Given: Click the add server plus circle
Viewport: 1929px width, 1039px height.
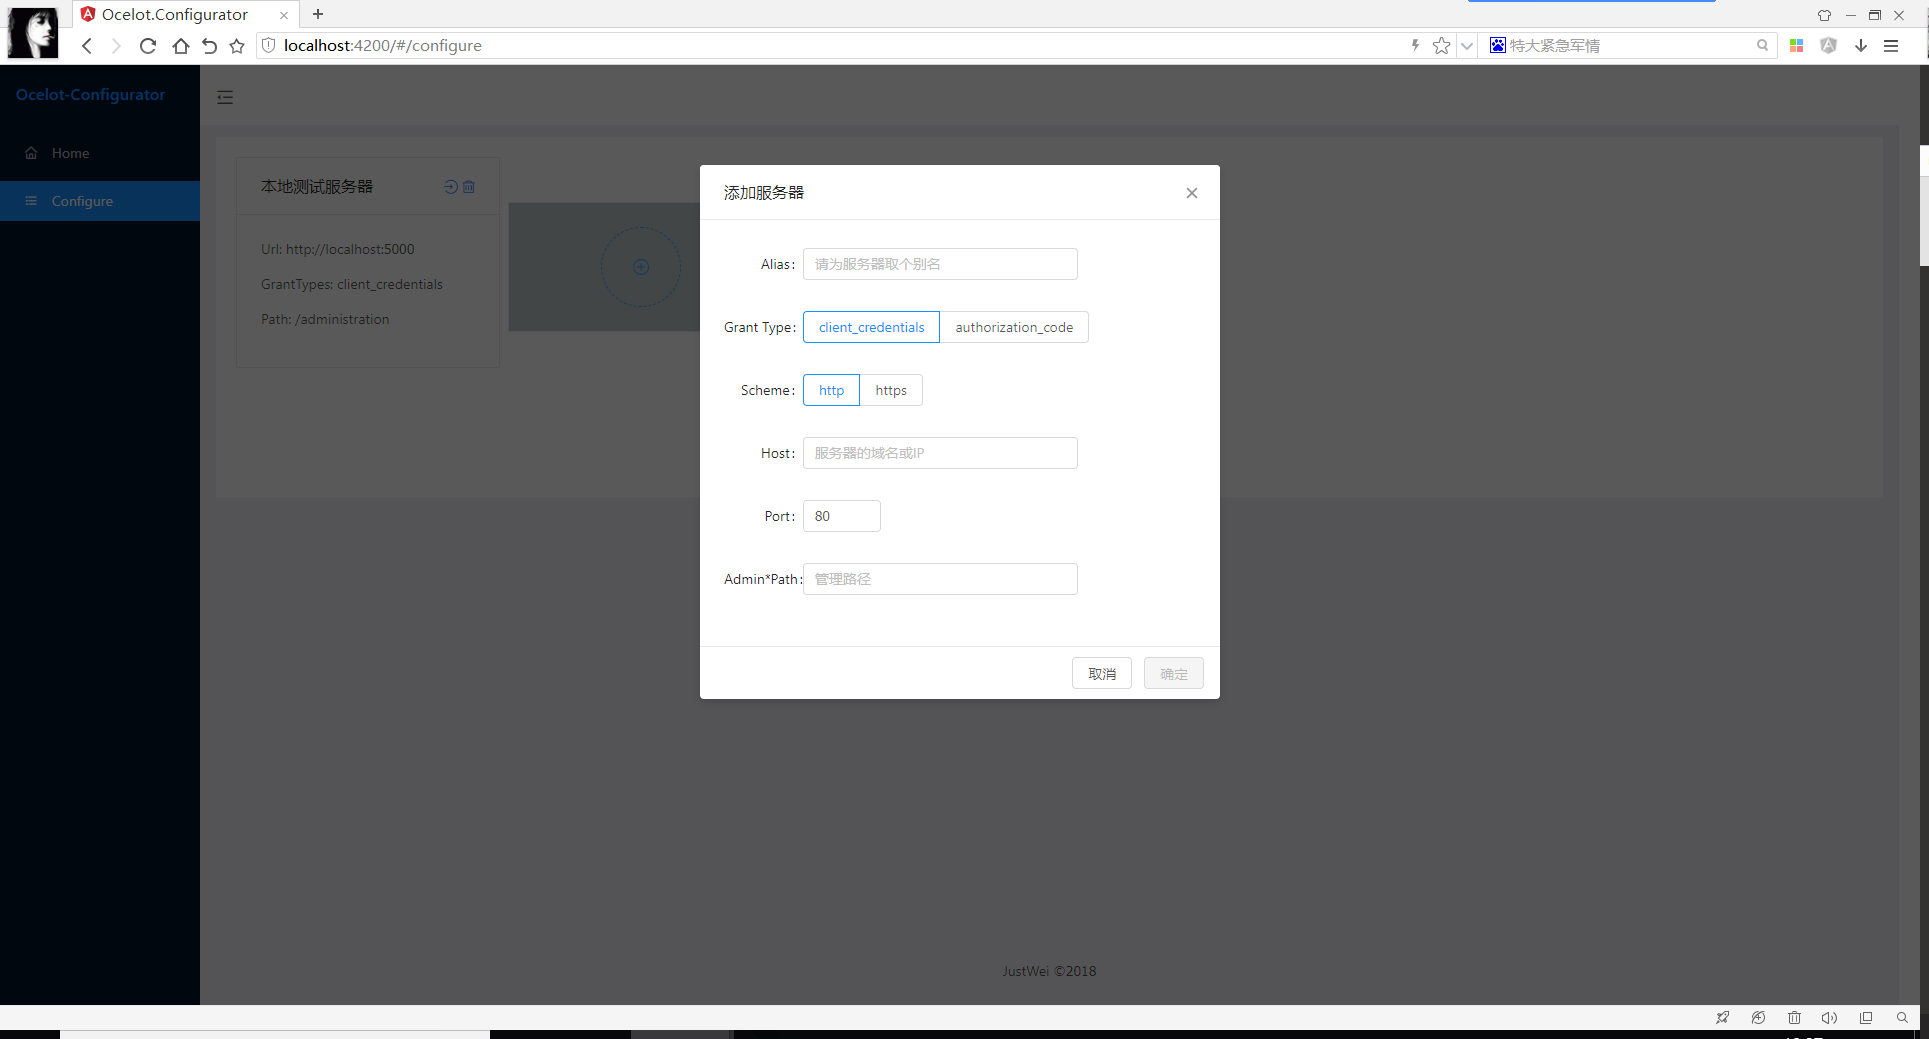Looking at the screenshot, I should (641, 267).
